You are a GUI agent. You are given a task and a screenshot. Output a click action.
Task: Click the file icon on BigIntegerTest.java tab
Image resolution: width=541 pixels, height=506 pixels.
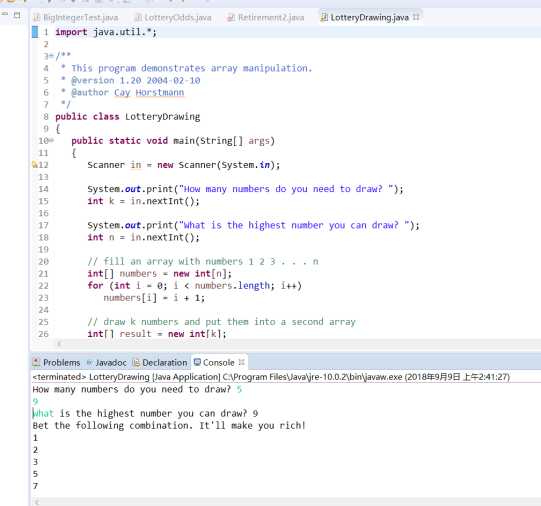tap(37, 17)
